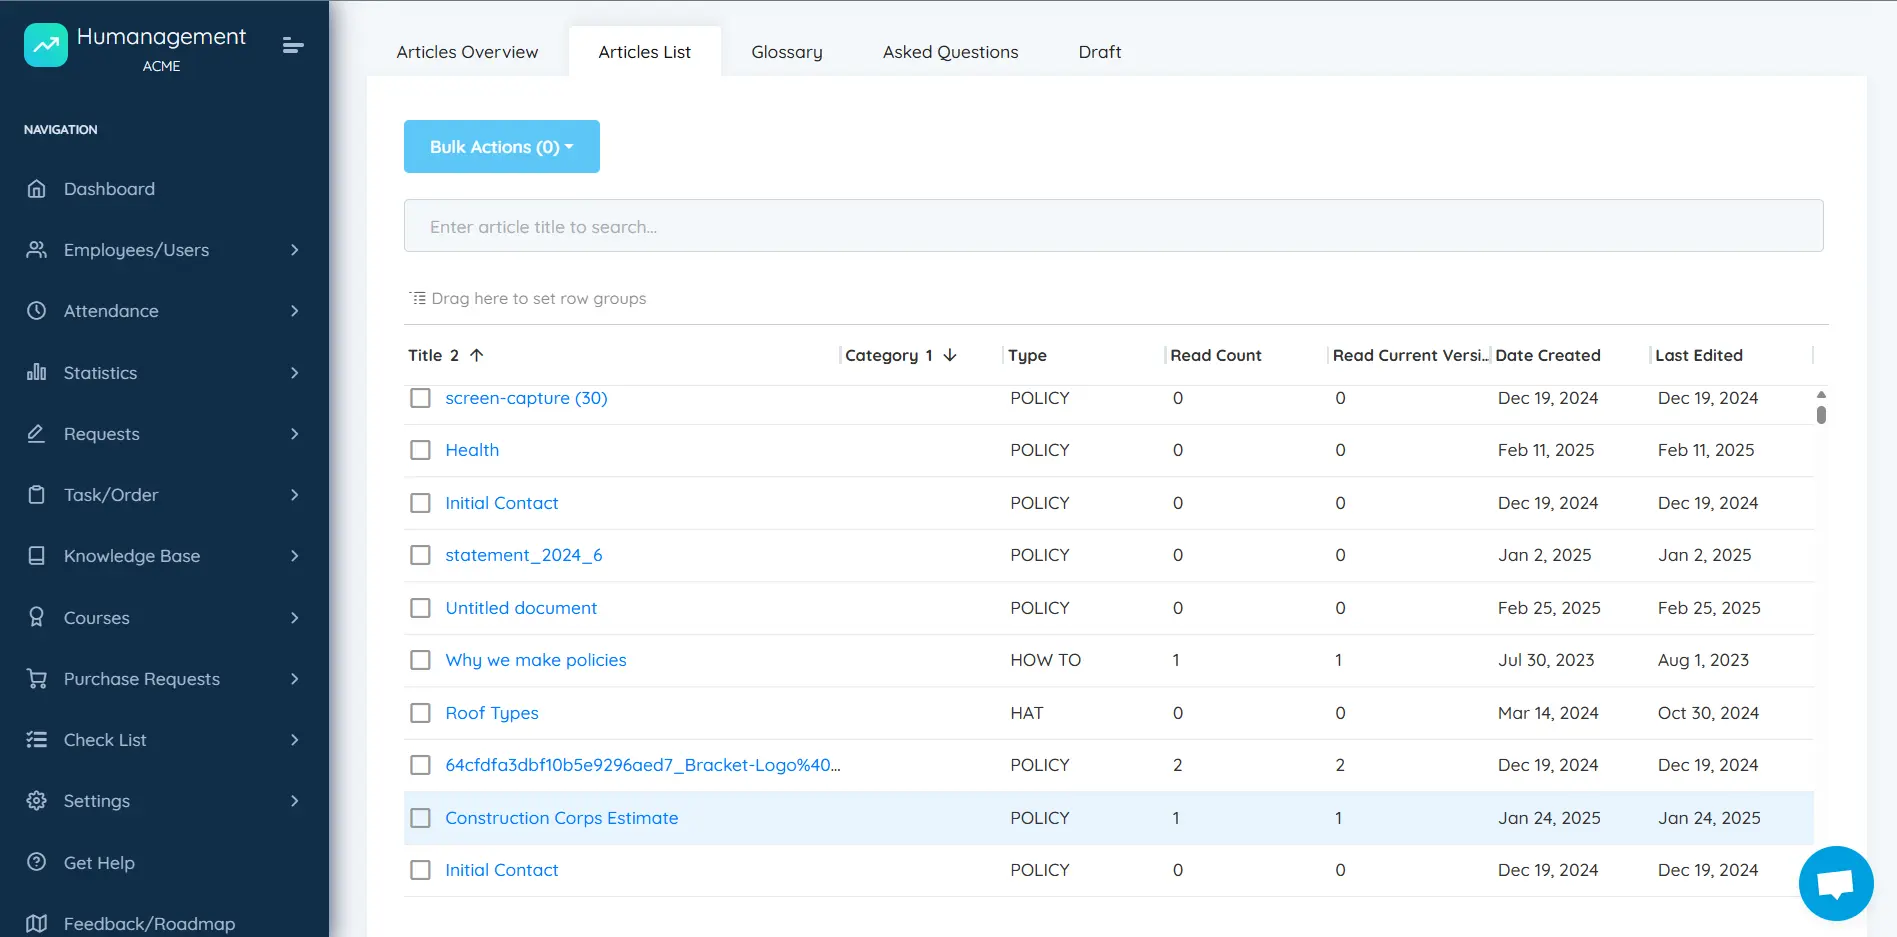Tick the Why we make policies checkbox
The height and width of the screenshot is (937, 1897).
click(421, 660)
